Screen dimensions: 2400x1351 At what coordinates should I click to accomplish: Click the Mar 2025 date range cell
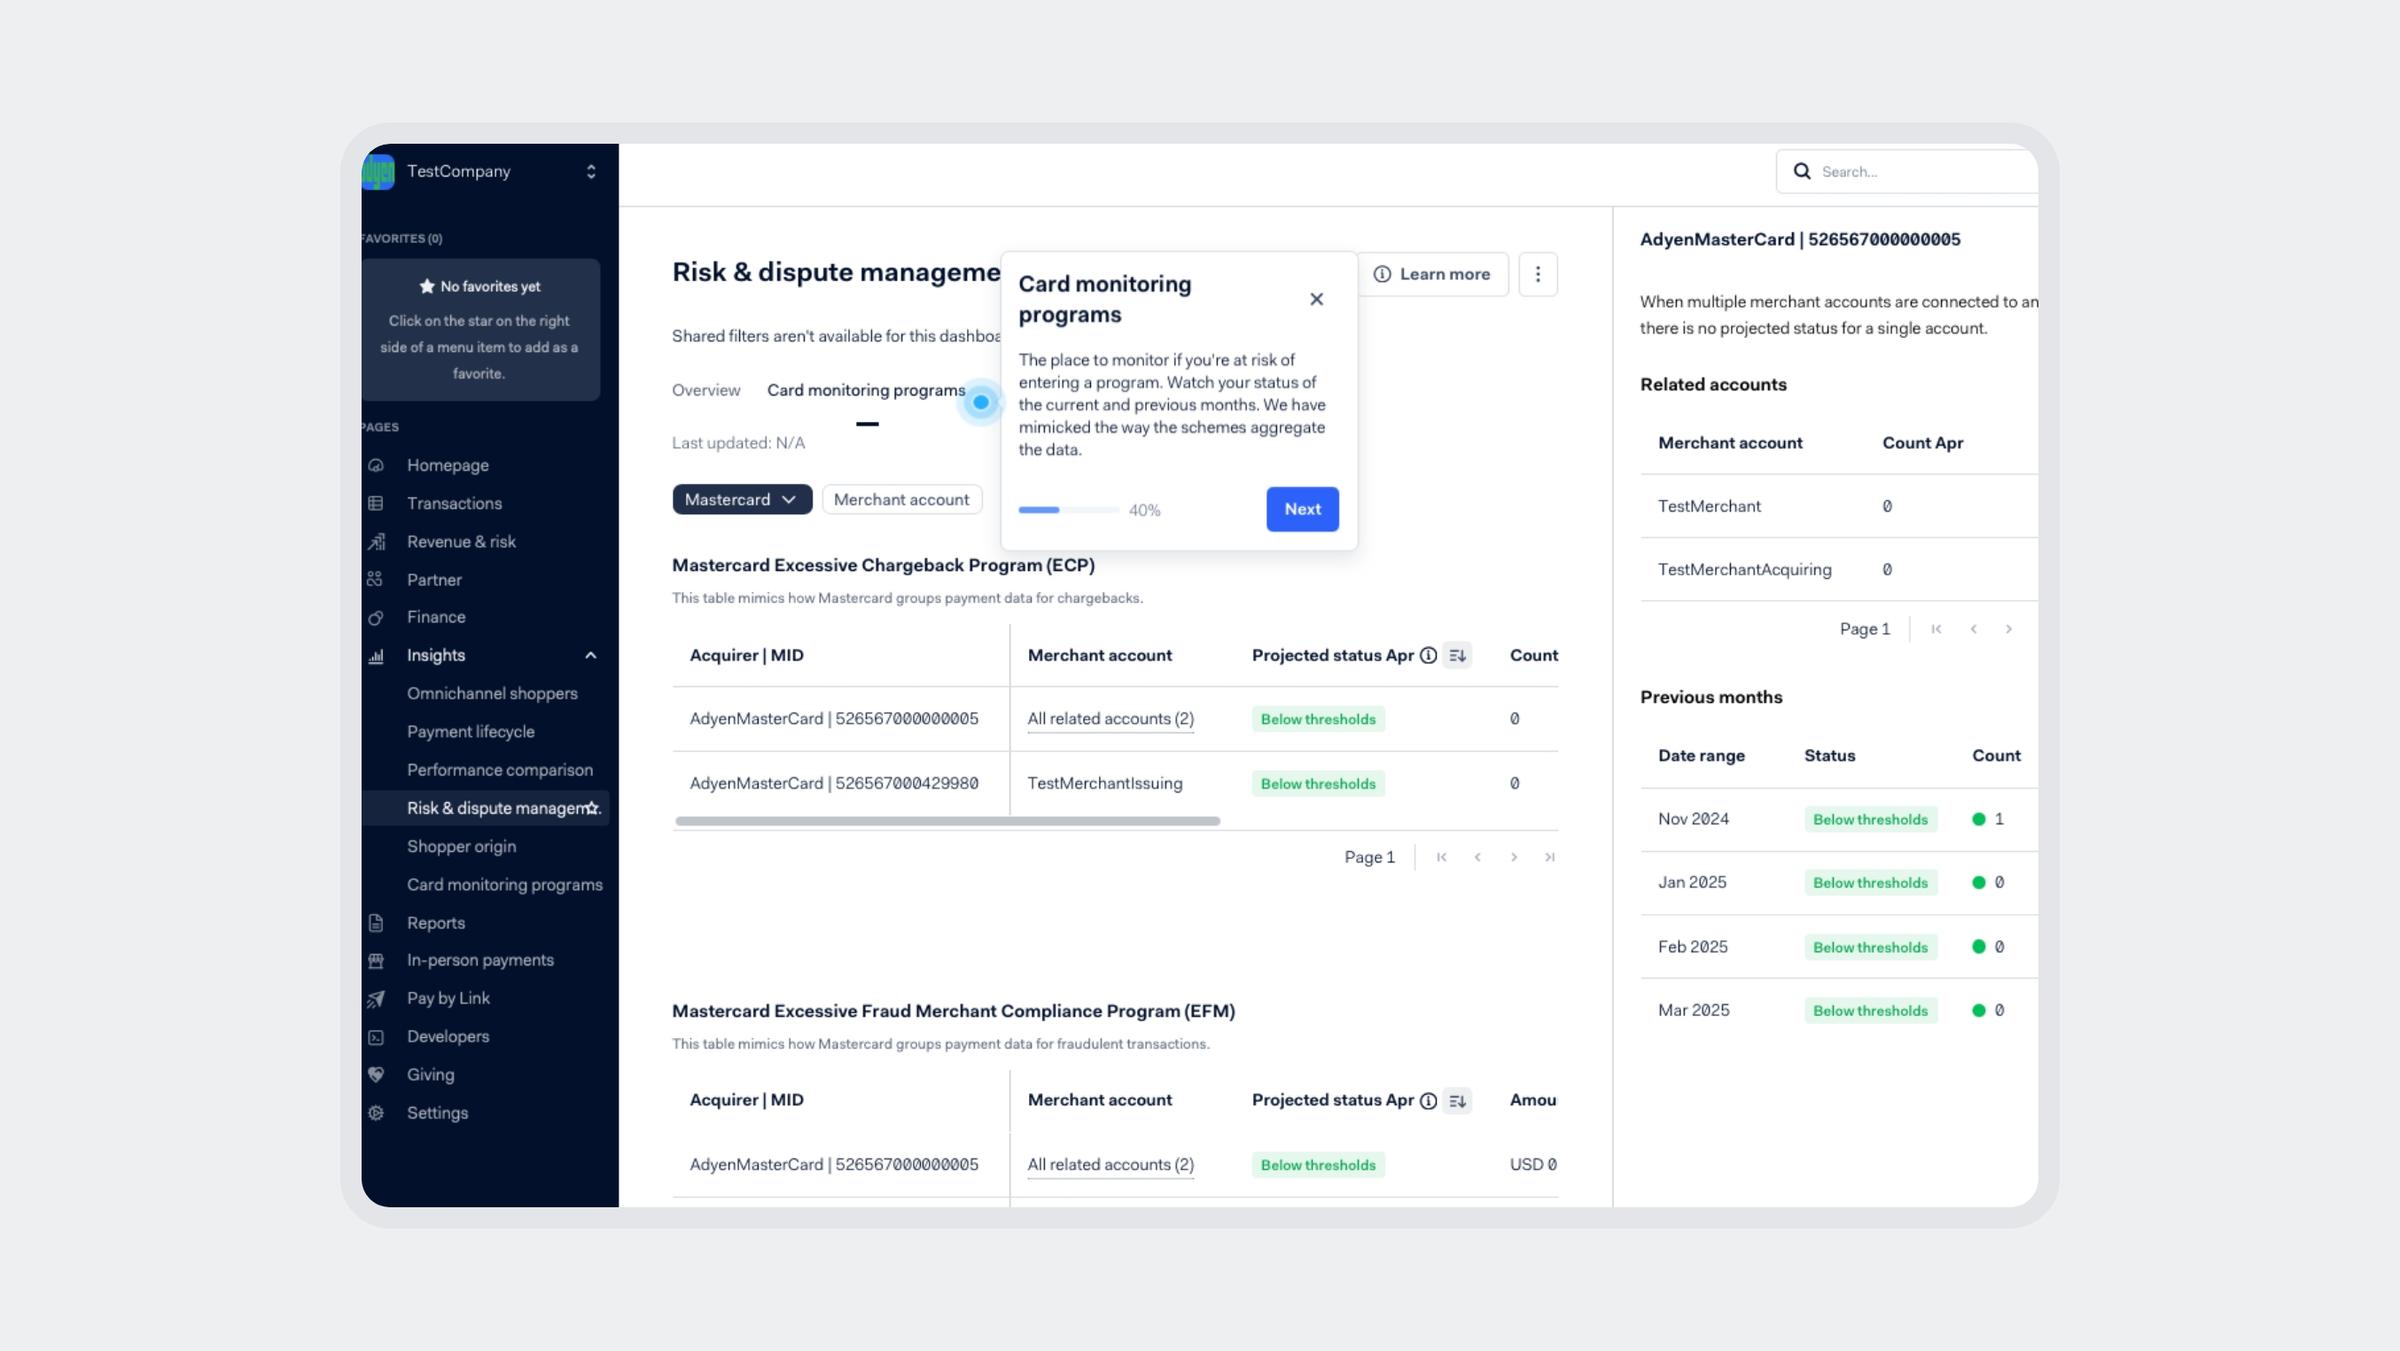(x=1693, y=1010)
